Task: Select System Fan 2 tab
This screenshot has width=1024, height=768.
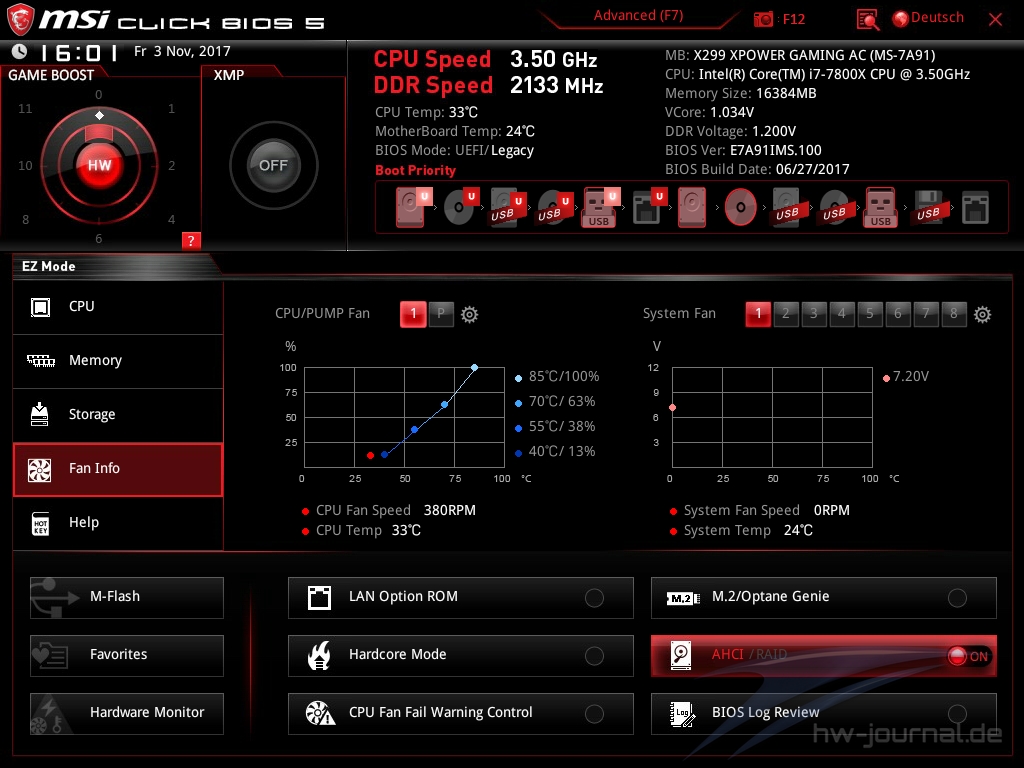Action: [786, 314]
